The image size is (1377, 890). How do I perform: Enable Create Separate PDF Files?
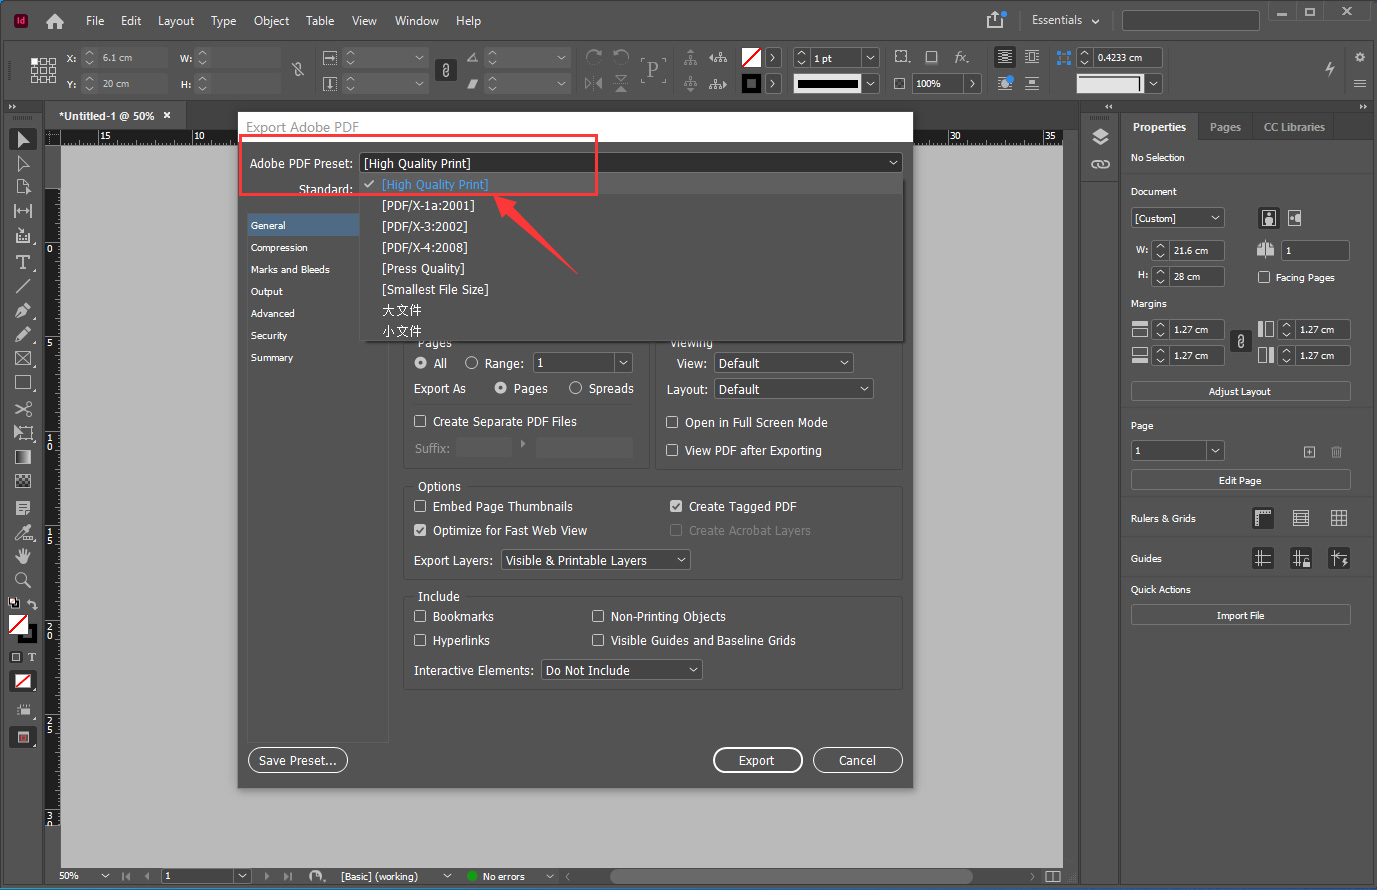click(420, 421)
